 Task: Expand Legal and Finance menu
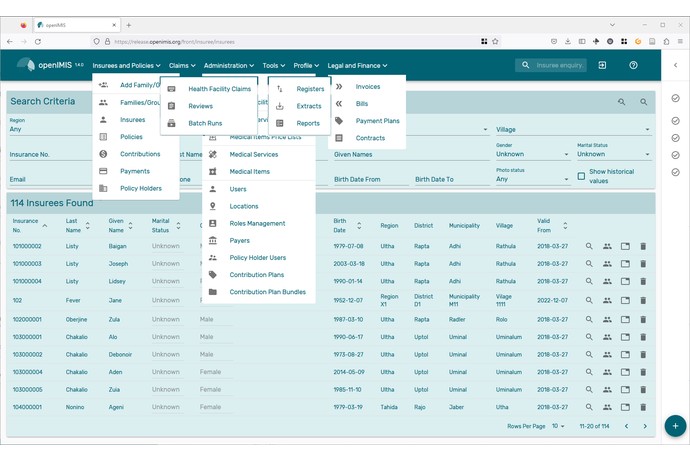(357, 66)
